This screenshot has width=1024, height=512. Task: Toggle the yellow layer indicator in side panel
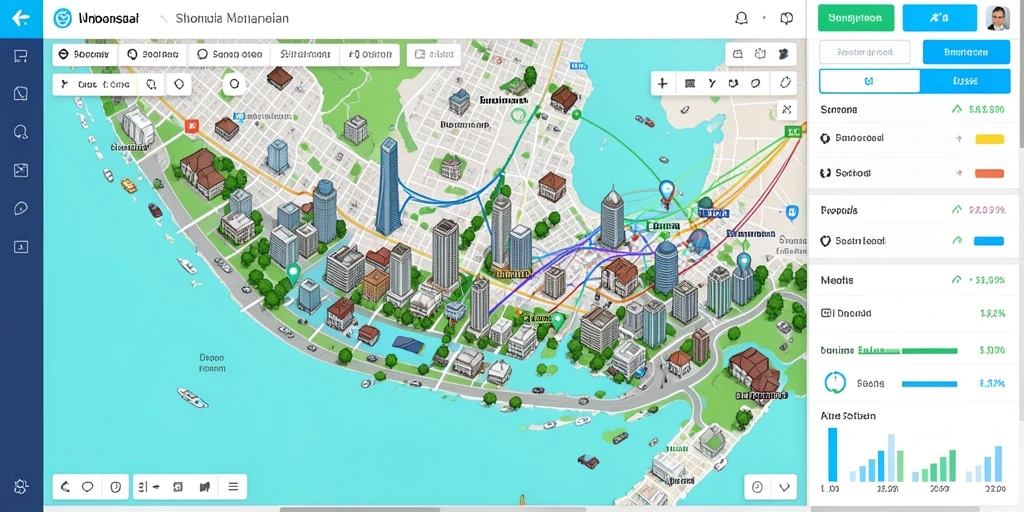click(x=989, y=138)
